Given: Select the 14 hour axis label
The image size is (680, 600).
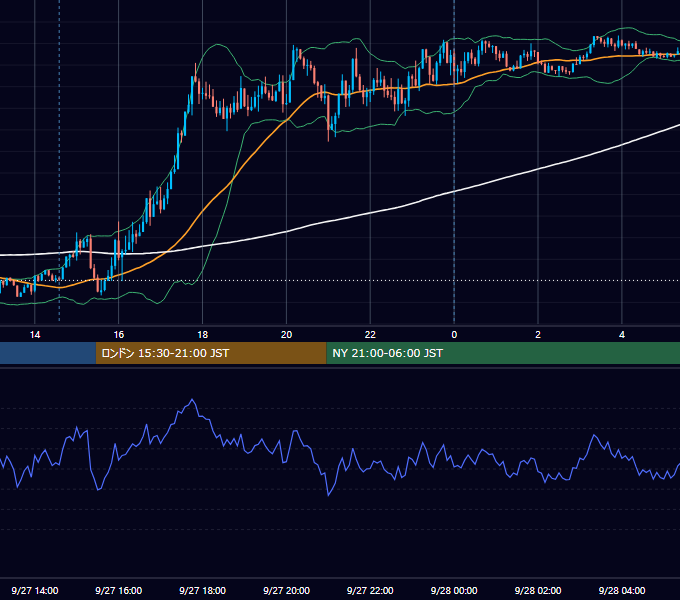Looking at the screenshot, I should click(x=35, y=334).
